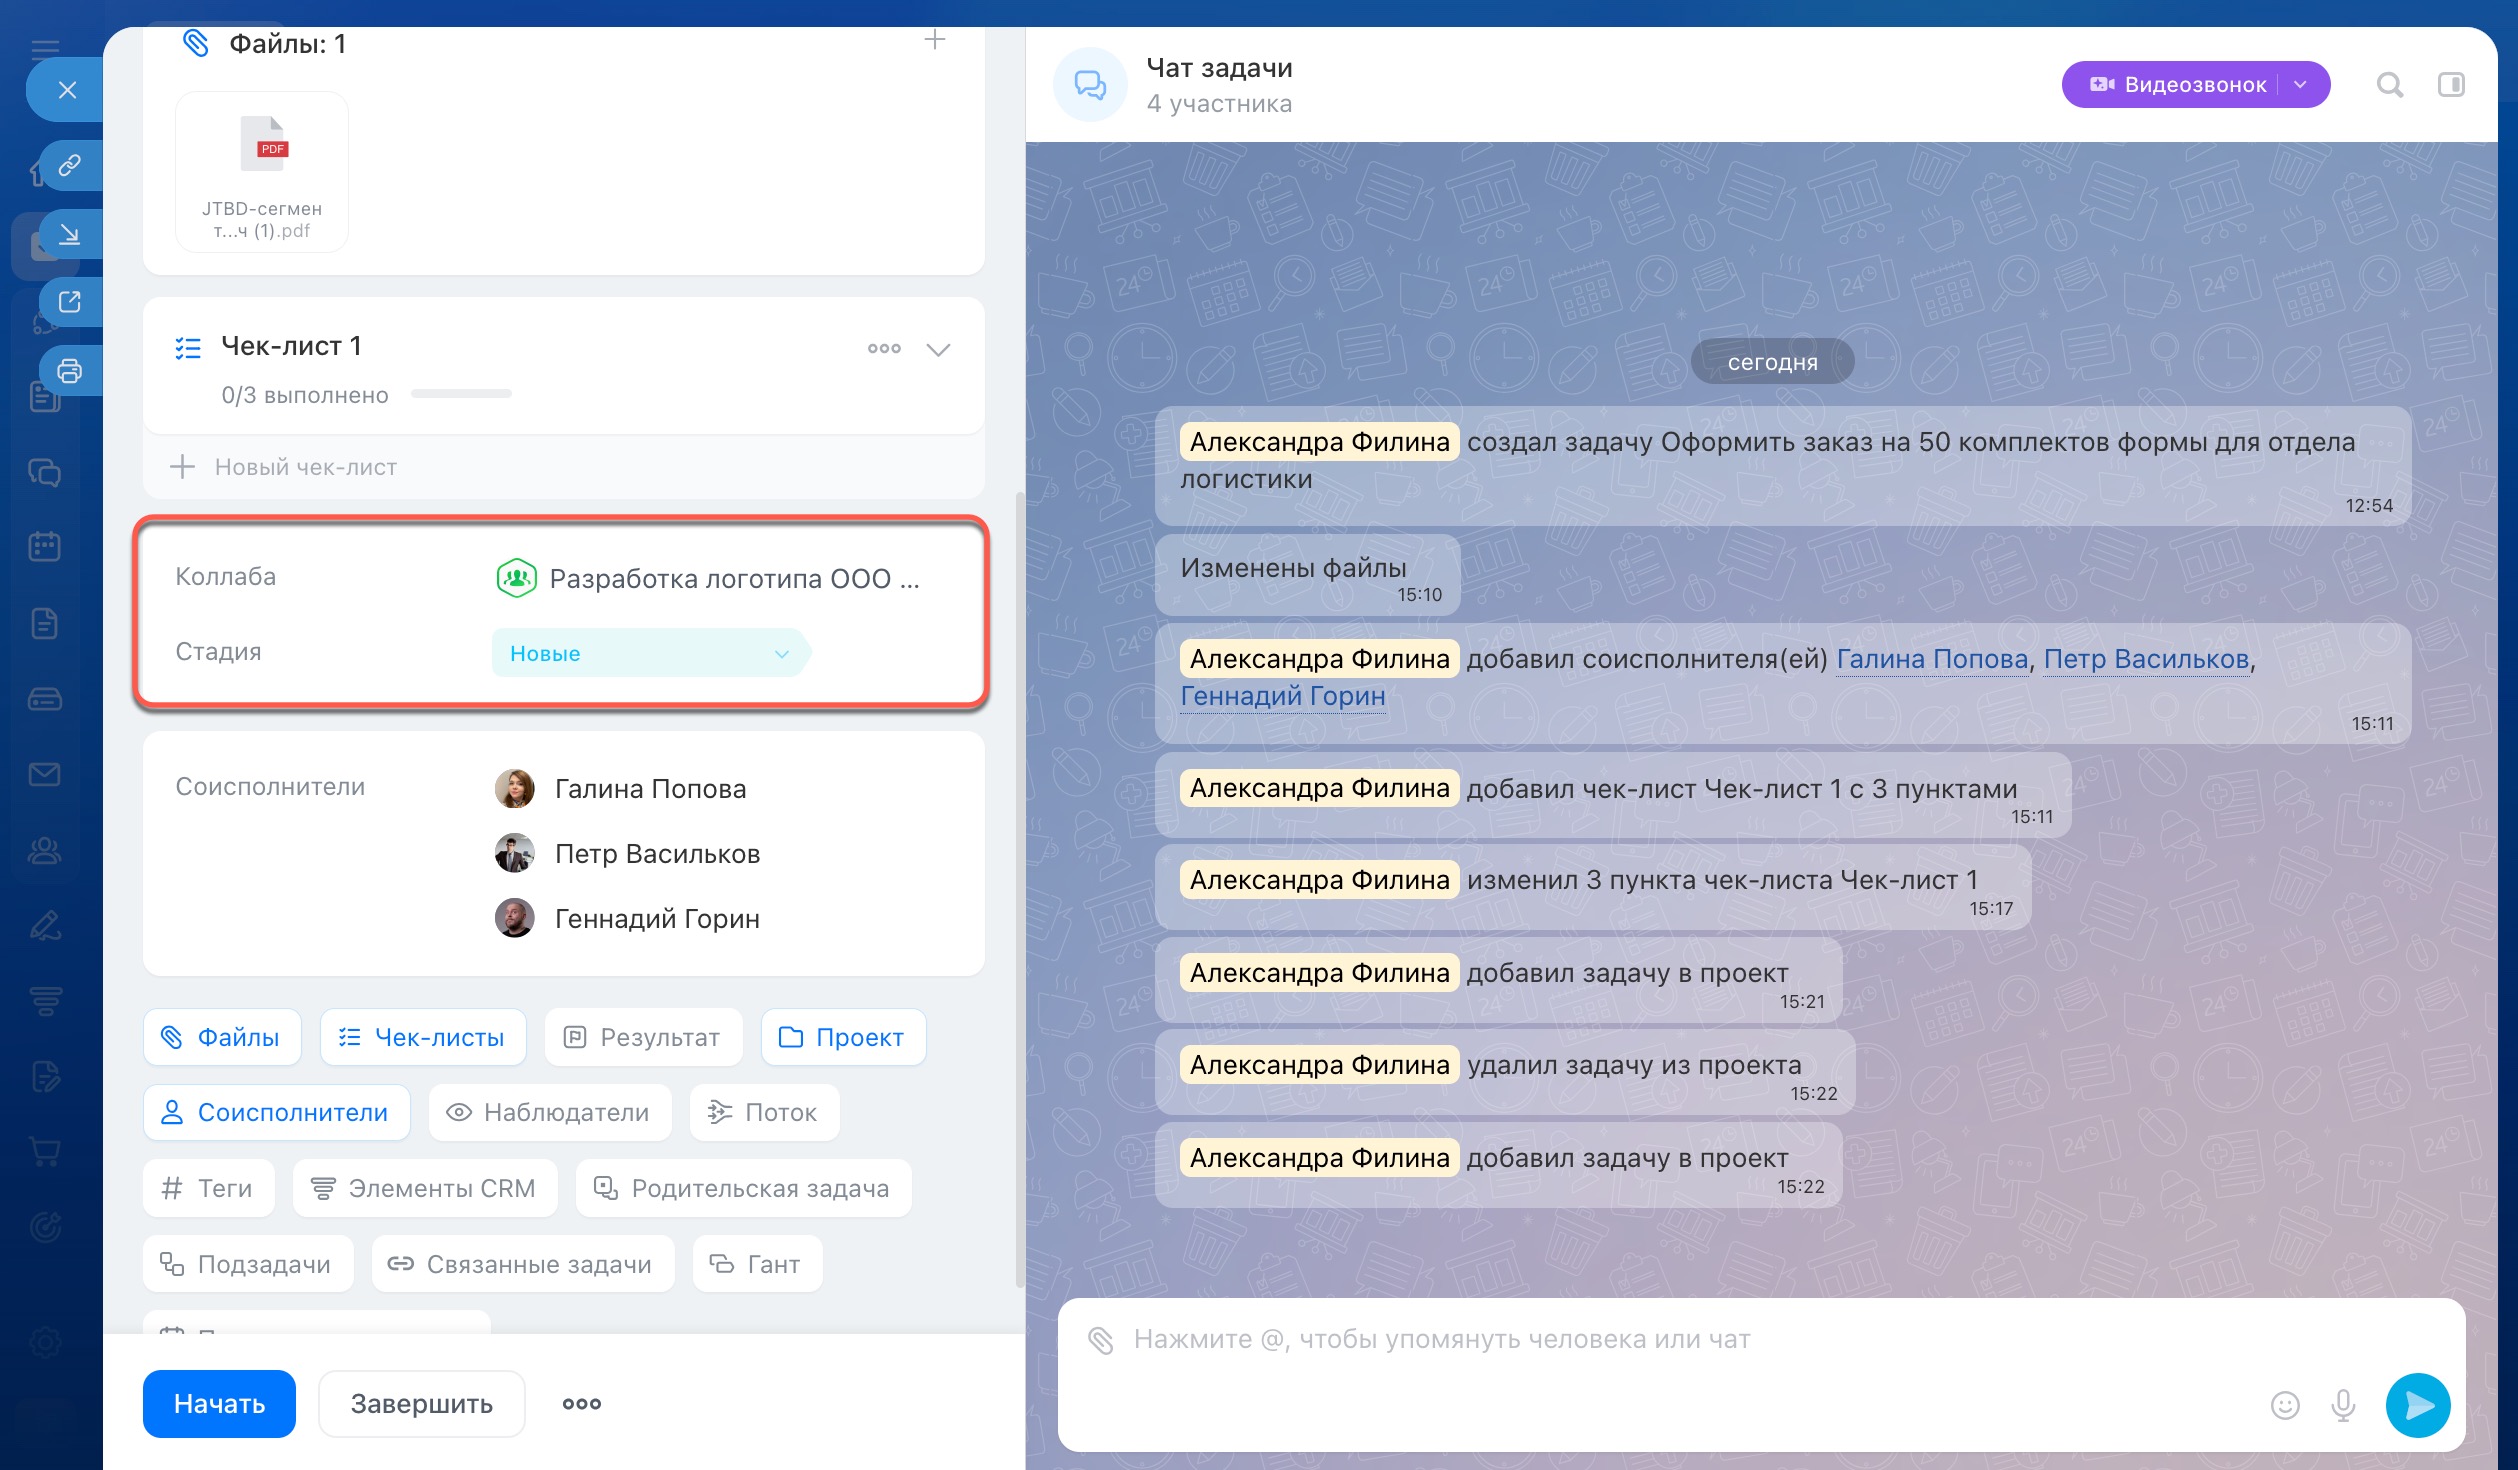Click the Начать button
Image resolution: width=2518 pixels, height=1470 pixels.
pyautogui.click(x=219, y=1404)
